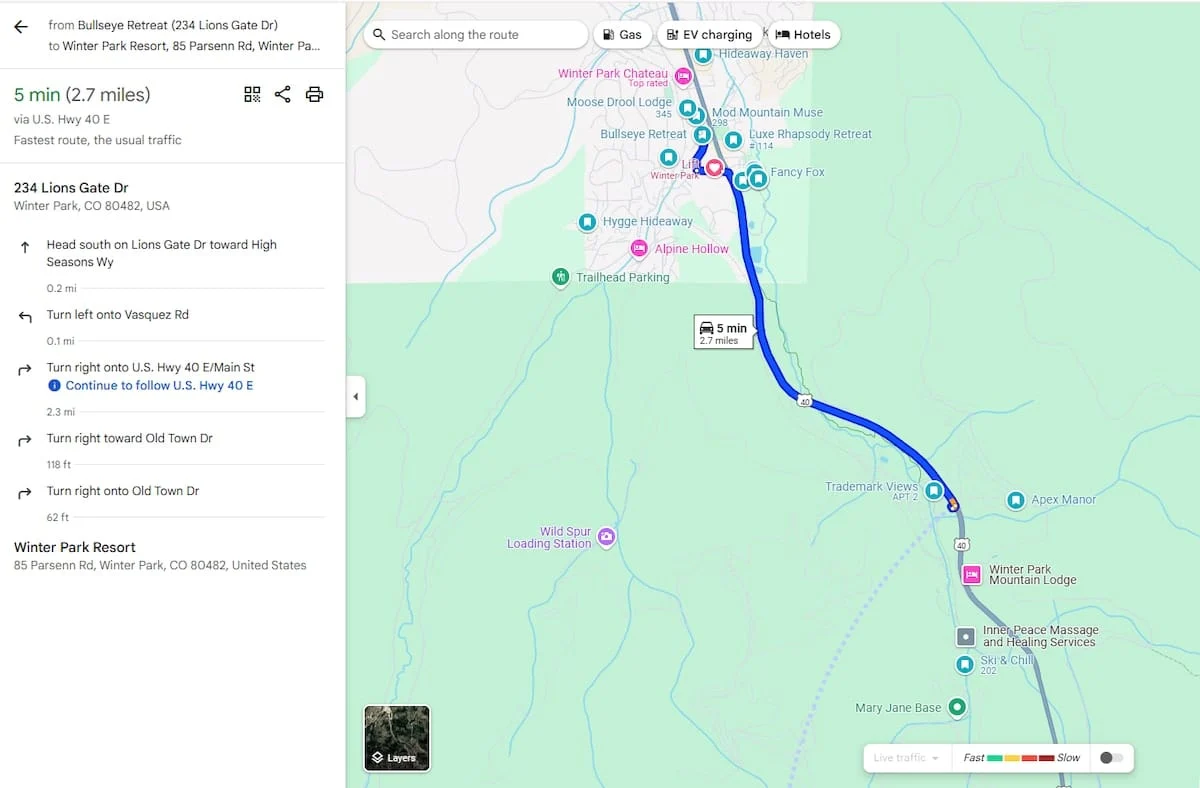The image size is (1200, 788).
Task: Click the traffic speed color legend
Action: point(1021,757)
